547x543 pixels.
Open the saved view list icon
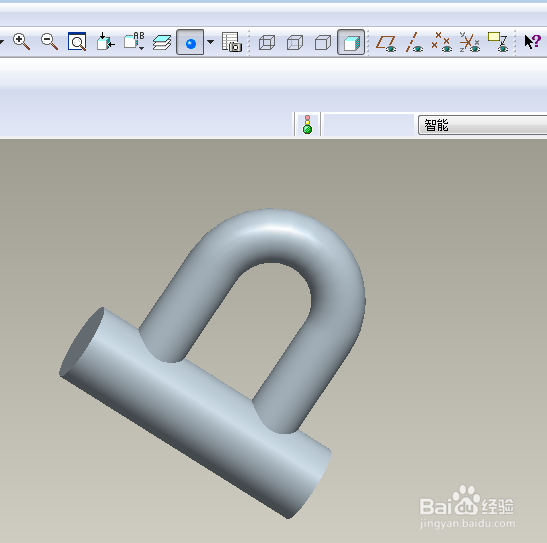pyautogui.click(x=134, y=42)
